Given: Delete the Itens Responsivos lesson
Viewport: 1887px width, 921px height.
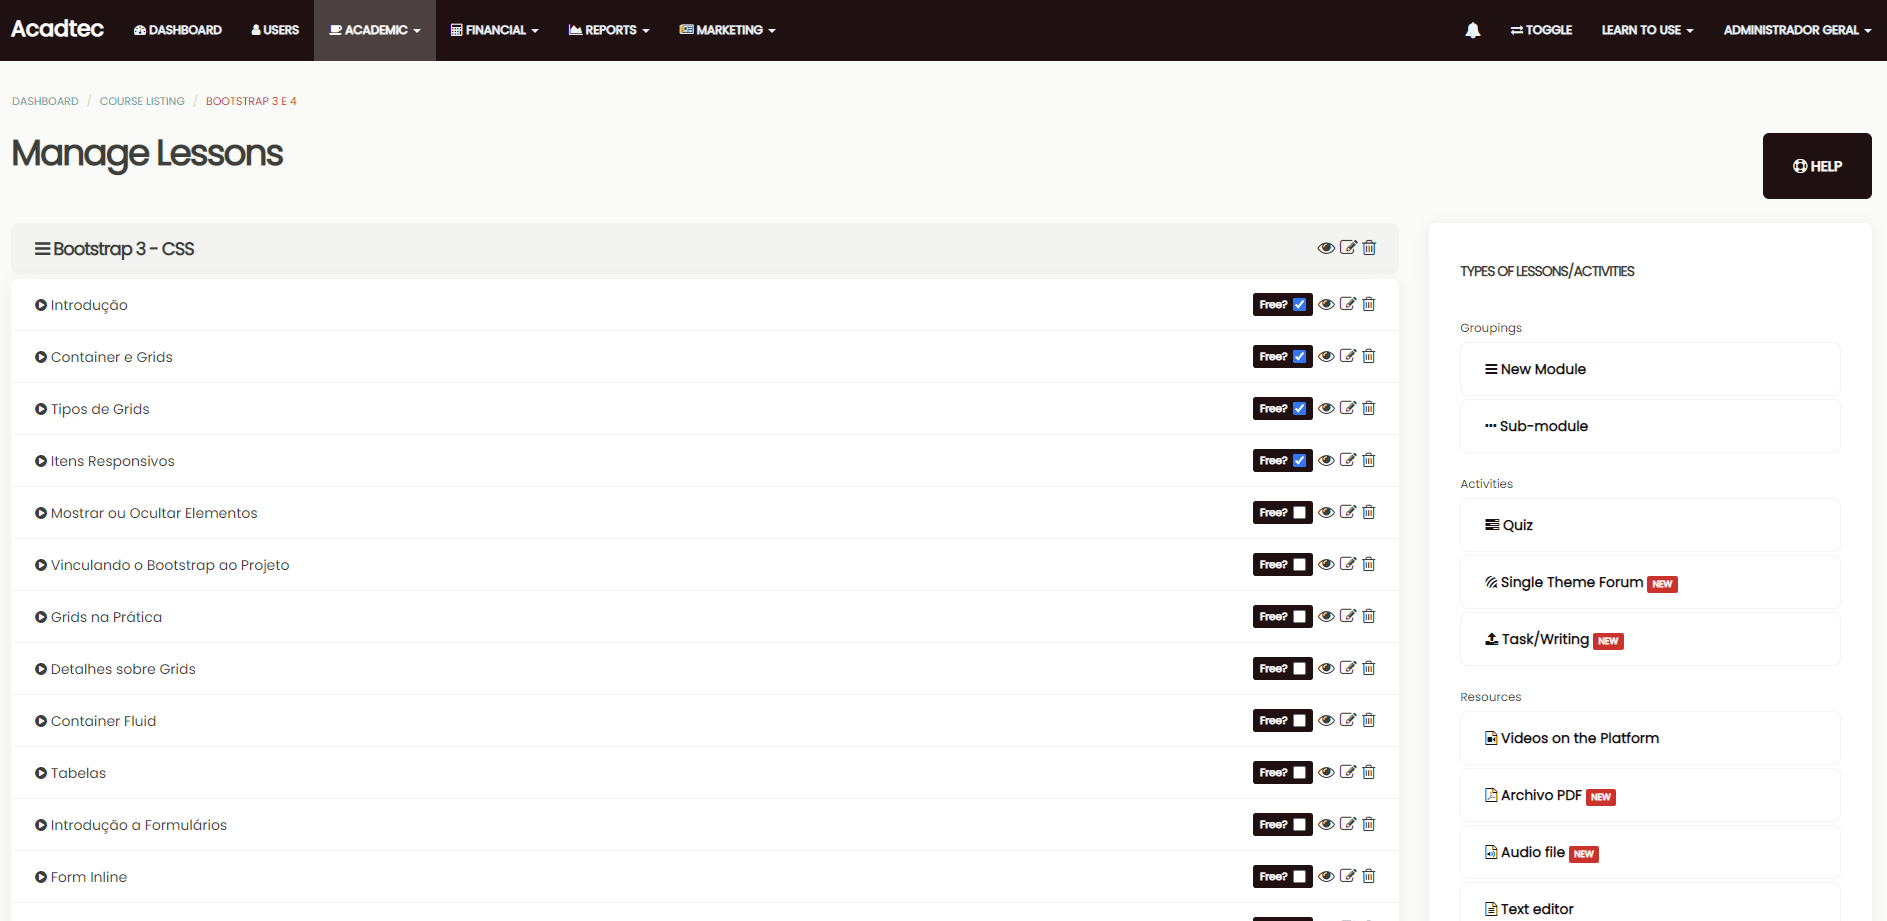Looking at the screenshot, I should (x=1369, y=460).
